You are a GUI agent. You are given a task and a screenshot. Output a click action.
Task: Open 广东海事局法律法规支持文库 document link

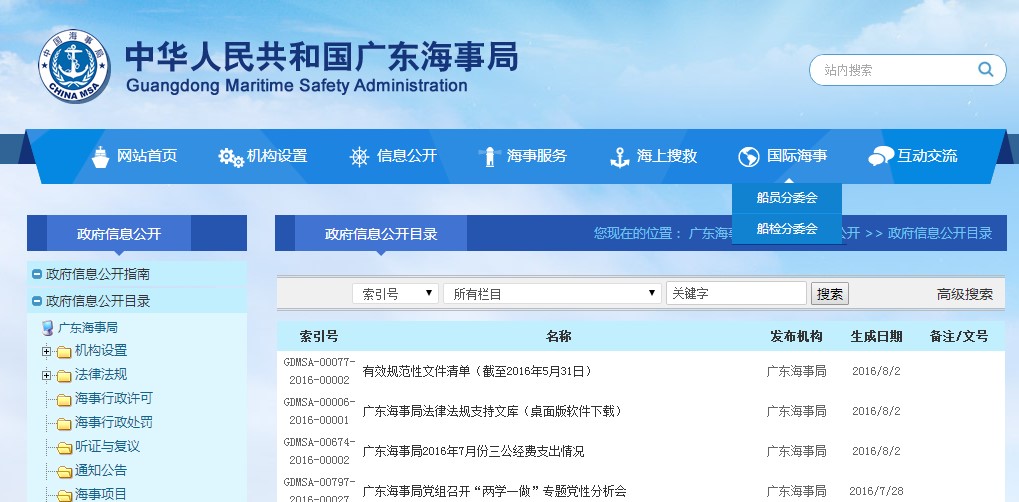[493, 411]
